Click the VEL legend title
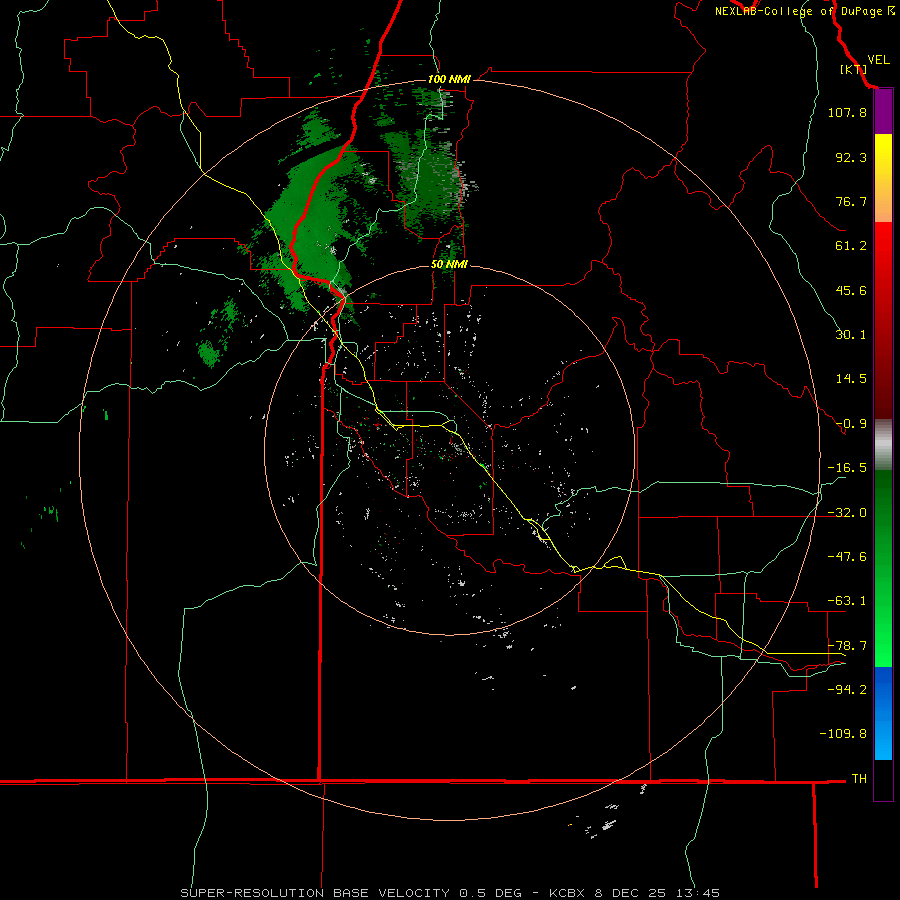This screenshot has height=900, width=900. click(878, 60)
